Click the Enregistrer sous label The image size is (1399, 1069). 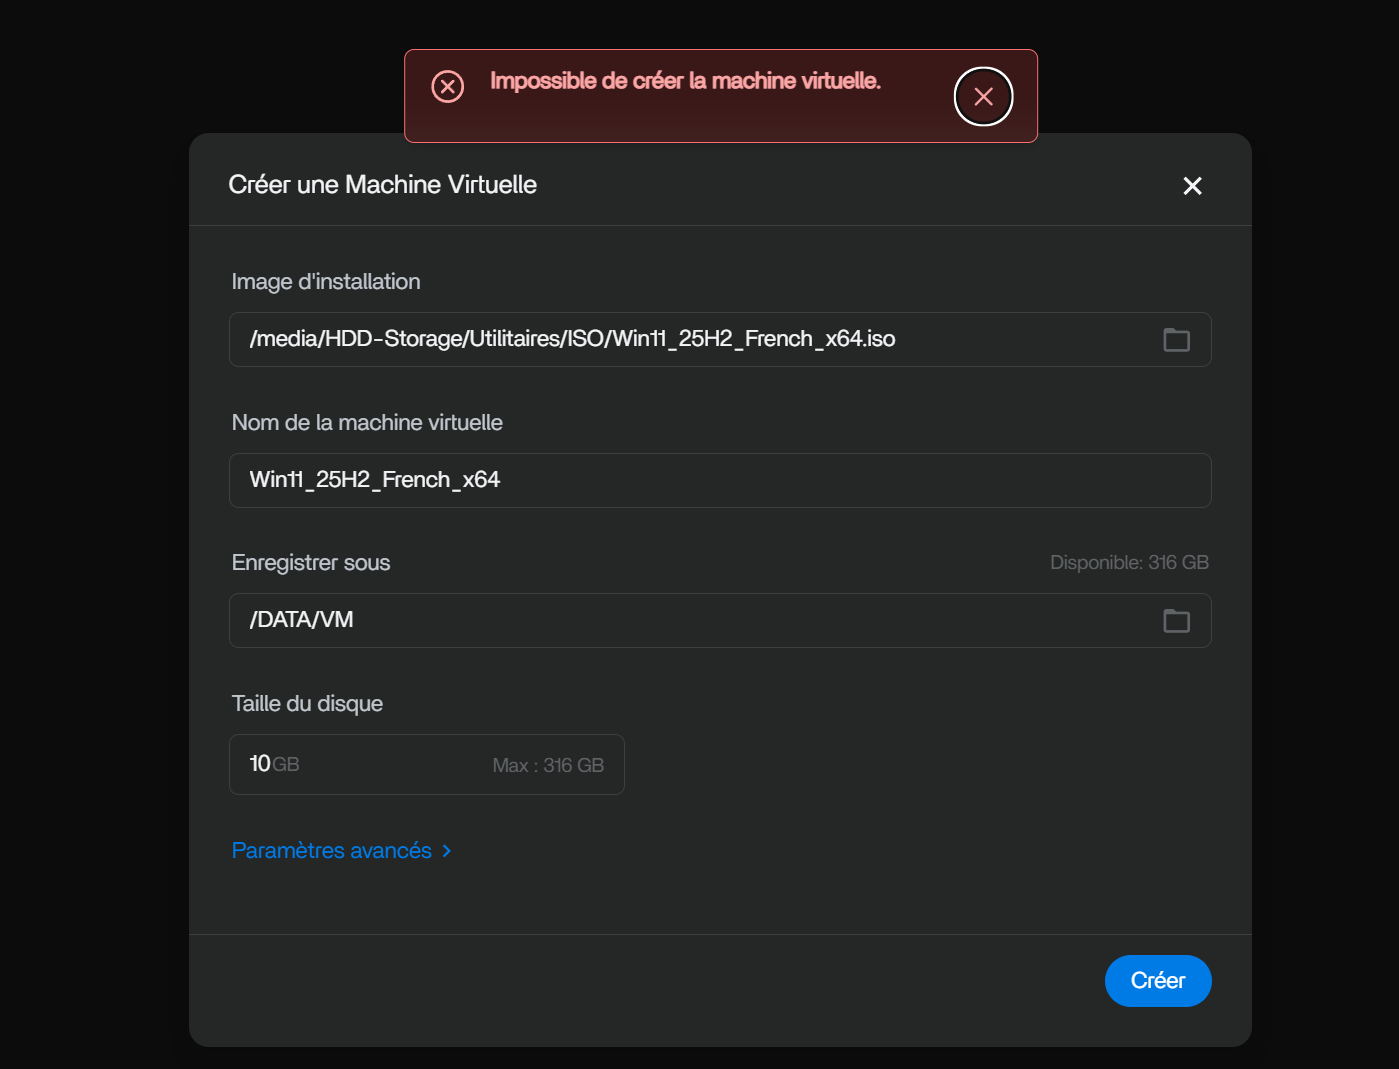click(311, 563)
